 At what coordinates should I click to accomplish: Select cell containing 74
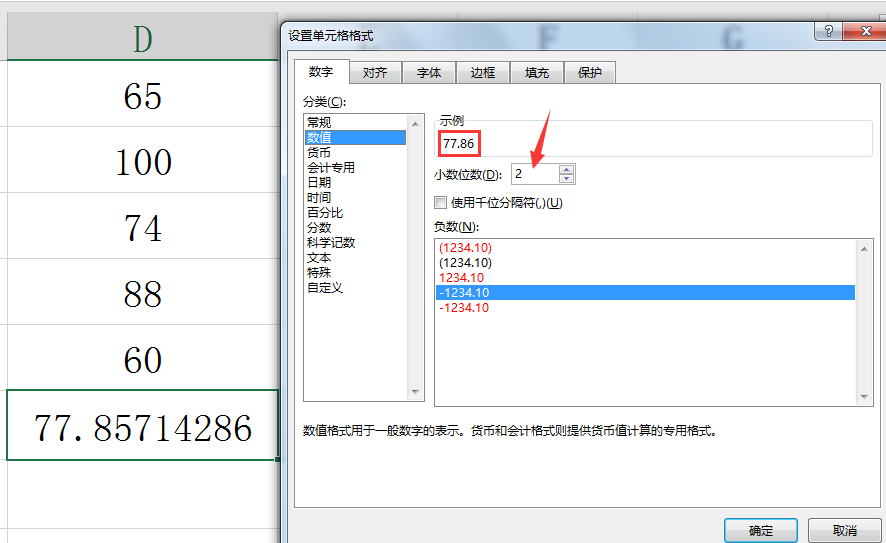point(142,226)
